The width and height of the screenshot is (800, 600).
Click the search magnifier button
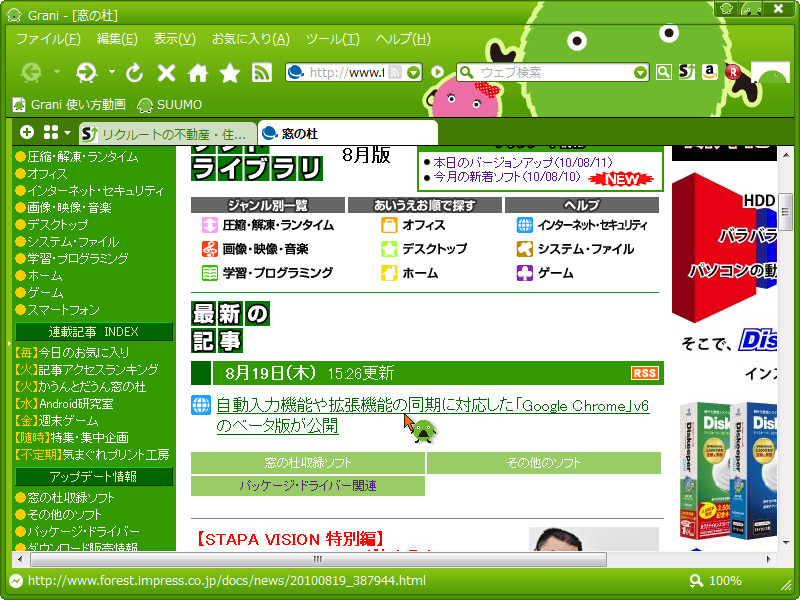pos(663,72)
